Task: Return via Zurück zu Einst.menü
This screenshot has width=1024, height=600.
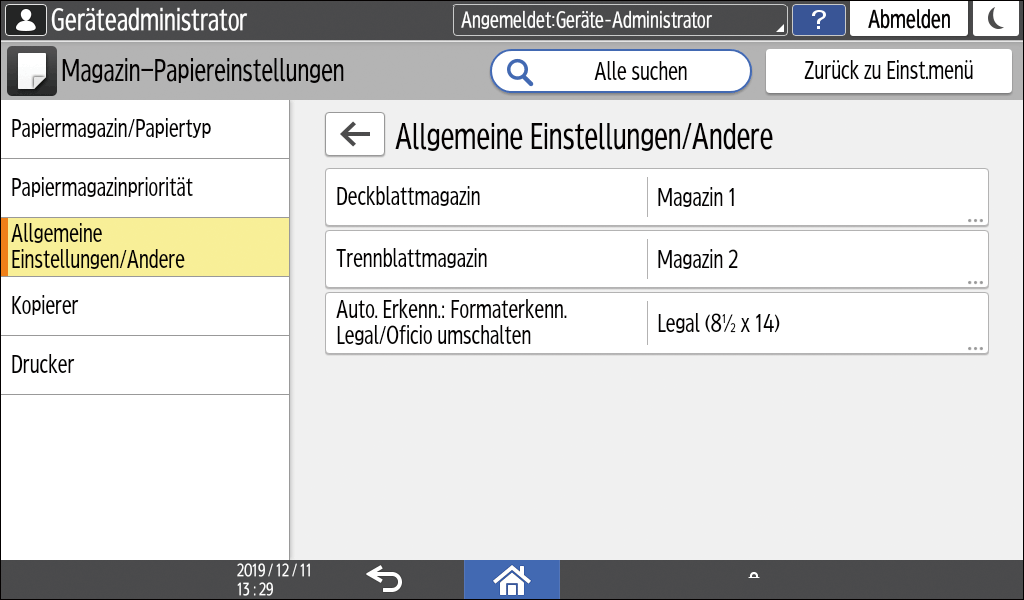Action: (x=887, y=71)
